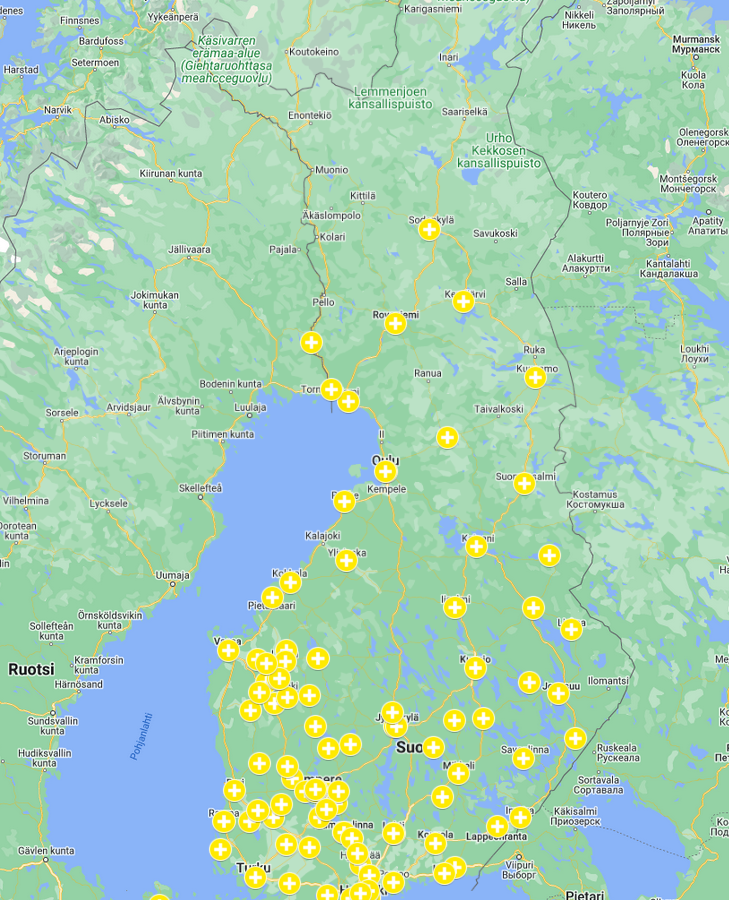Image resolution: width=729 pixels, height=900 pixels.
Task: Click the yellow marker at Sodankylä
Action: pos(429,230)
